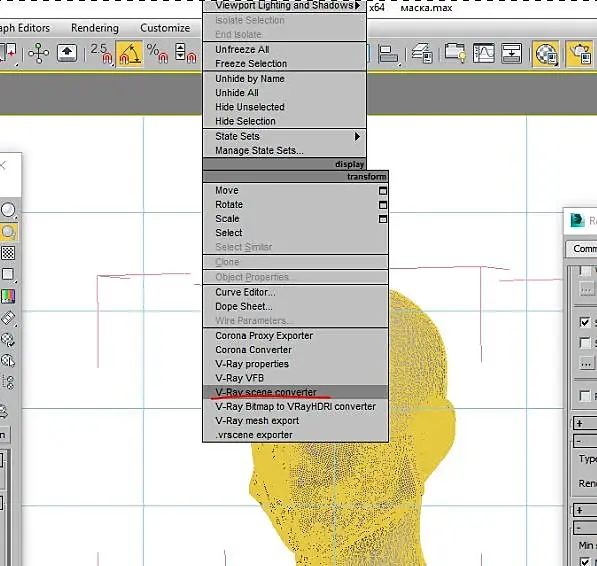Open the Material Editor icon
This screenshot has height=566, width=597.
[545, 54]
